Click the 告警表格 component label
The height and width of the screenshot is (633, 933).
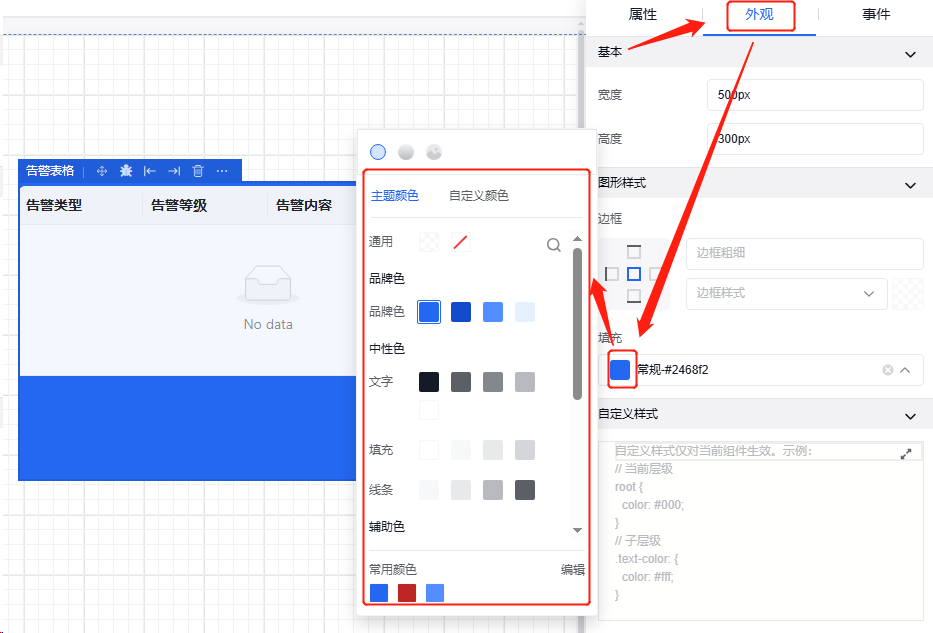click(x=50, y=171)
